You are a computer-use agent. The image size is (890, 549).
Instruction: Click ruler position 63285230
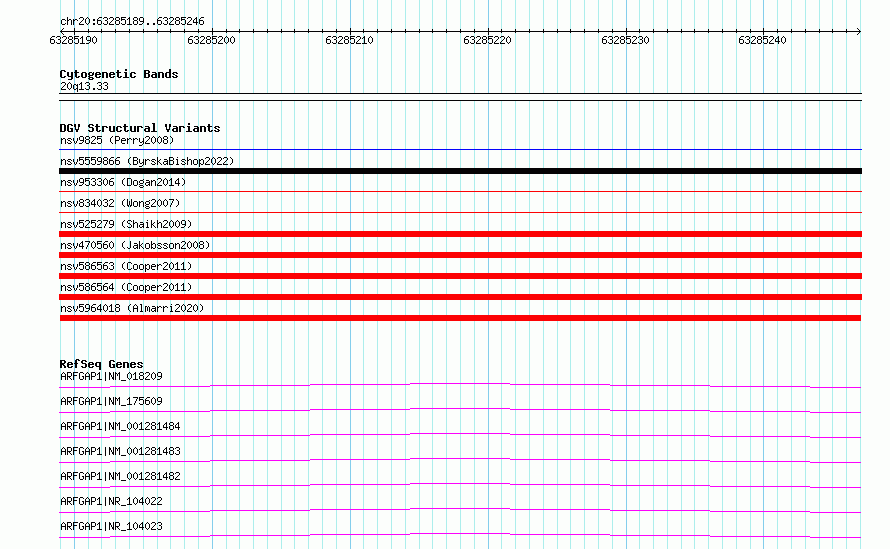click(625, 40)
